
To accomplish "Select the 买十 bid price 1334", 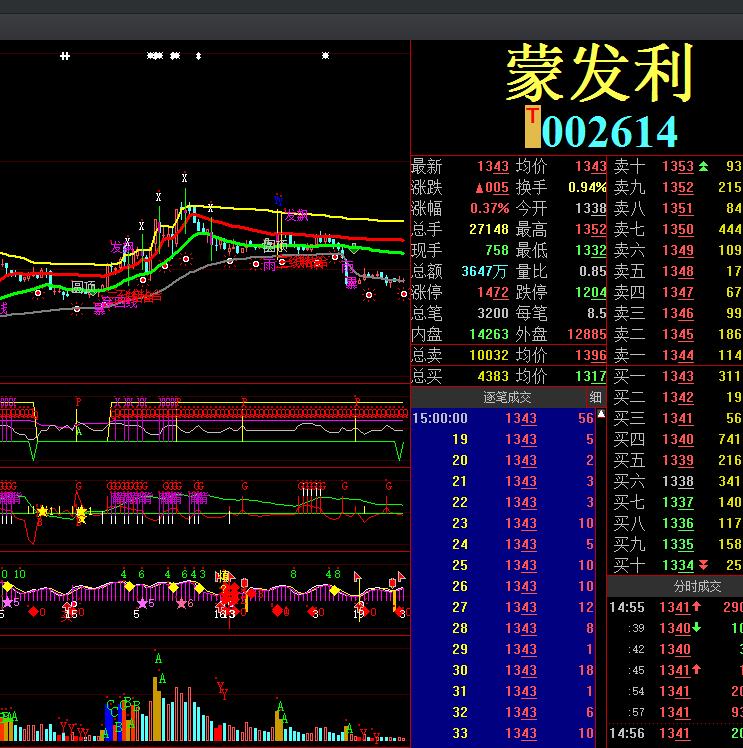I will tap(678, 565).
